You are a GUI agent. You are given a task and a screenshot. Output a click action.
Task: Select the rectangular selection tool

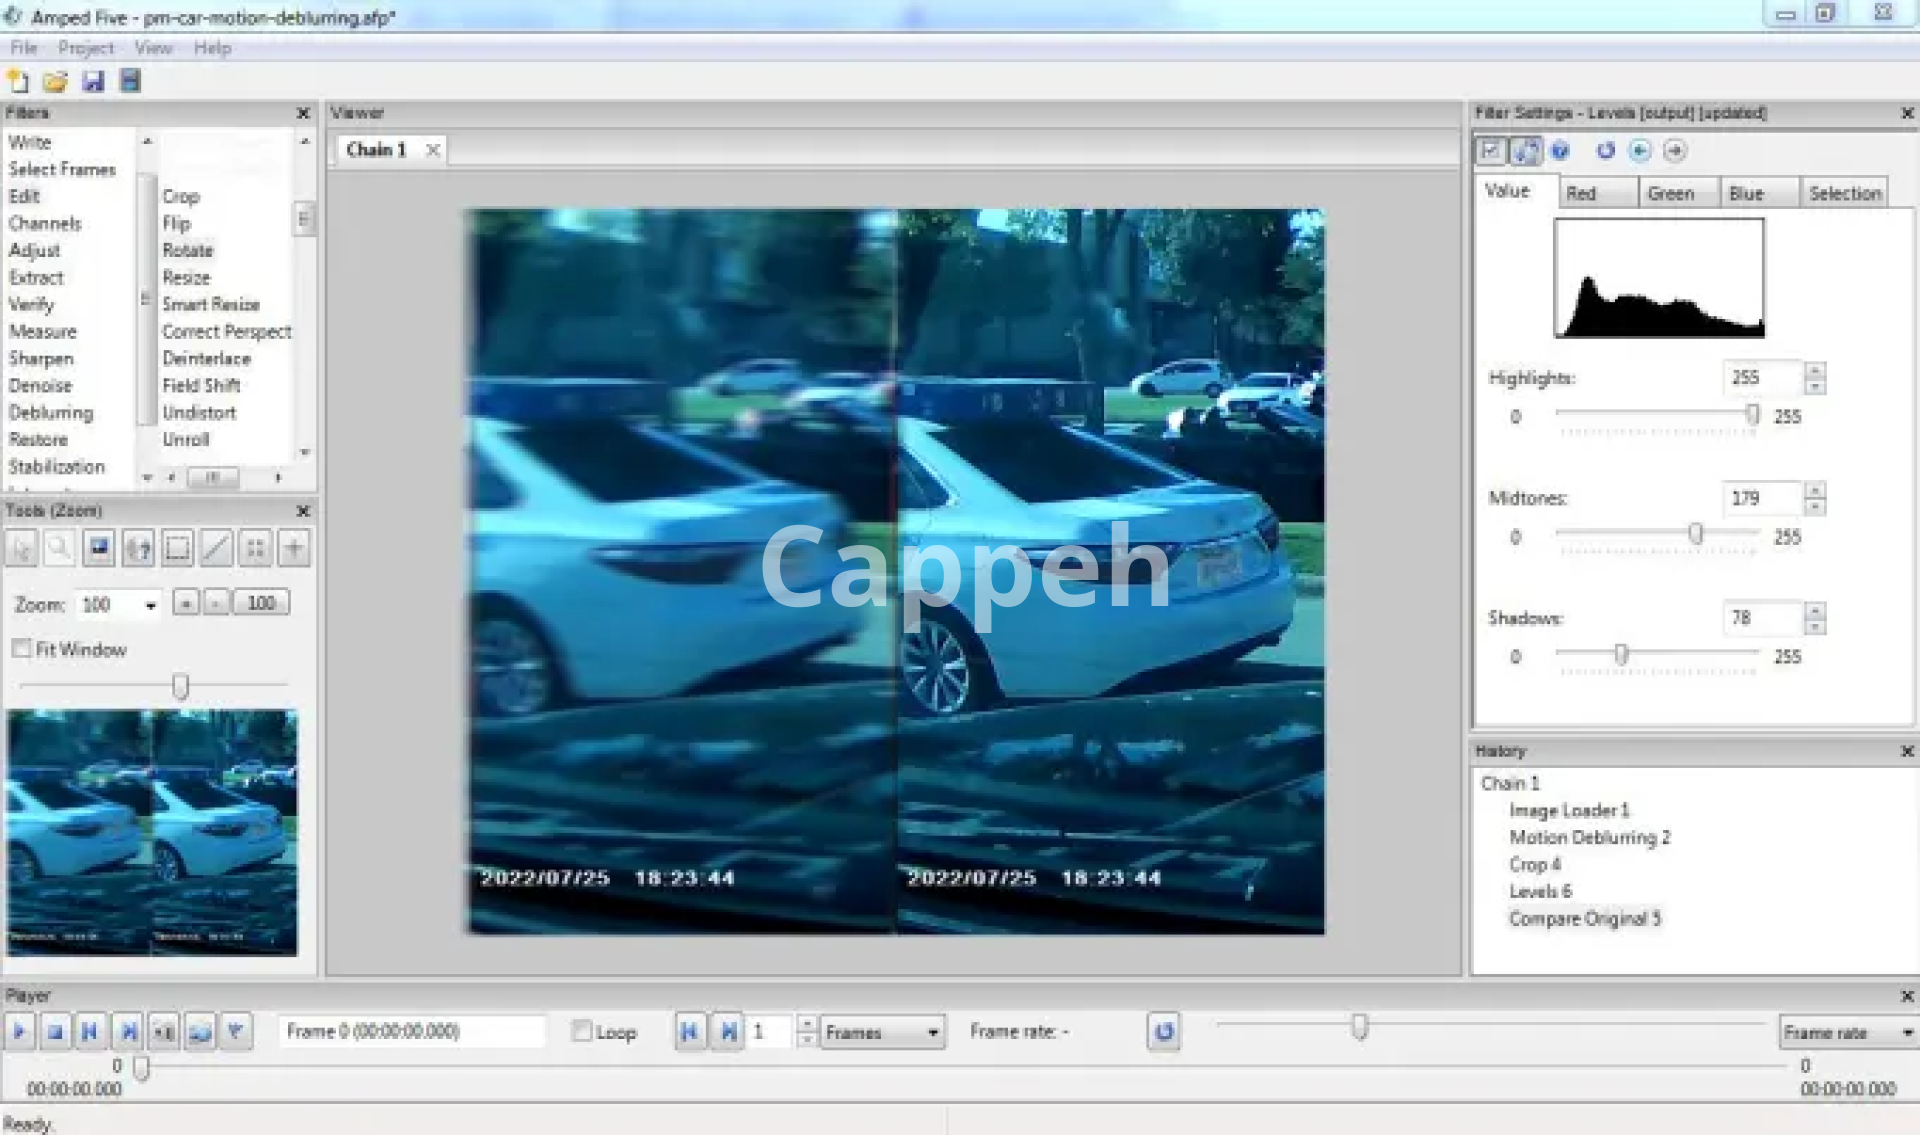click(177, 548)
